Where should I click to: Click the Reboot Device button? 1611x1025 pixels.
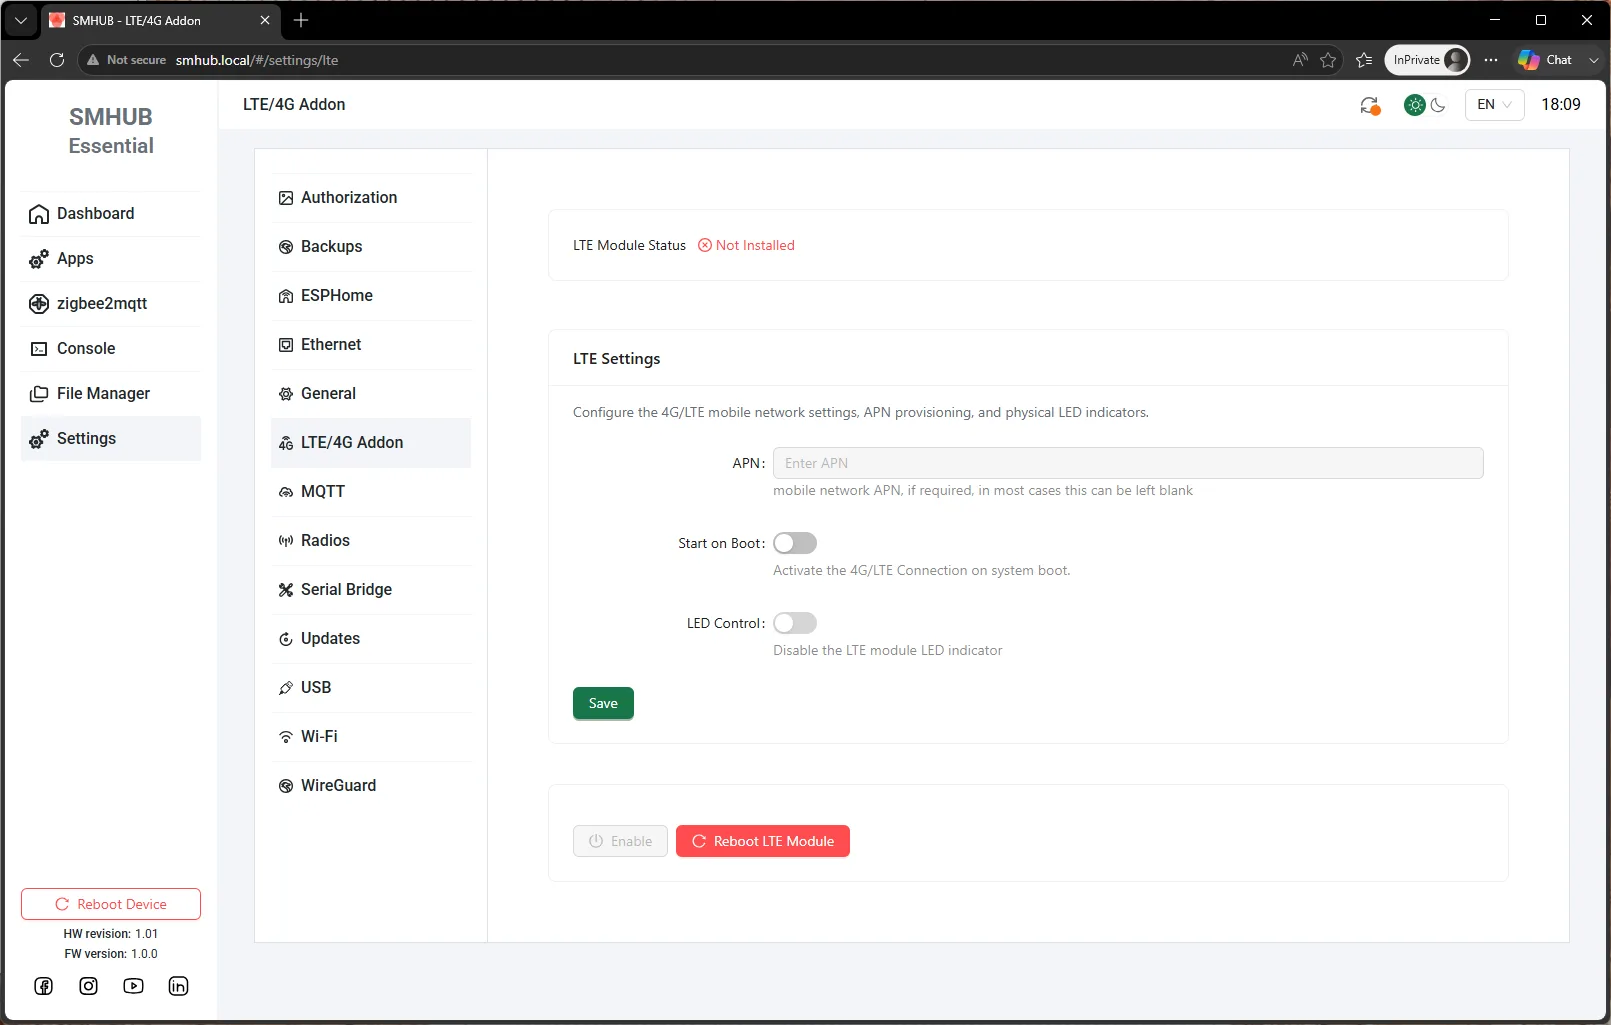(x=111, y=904)
